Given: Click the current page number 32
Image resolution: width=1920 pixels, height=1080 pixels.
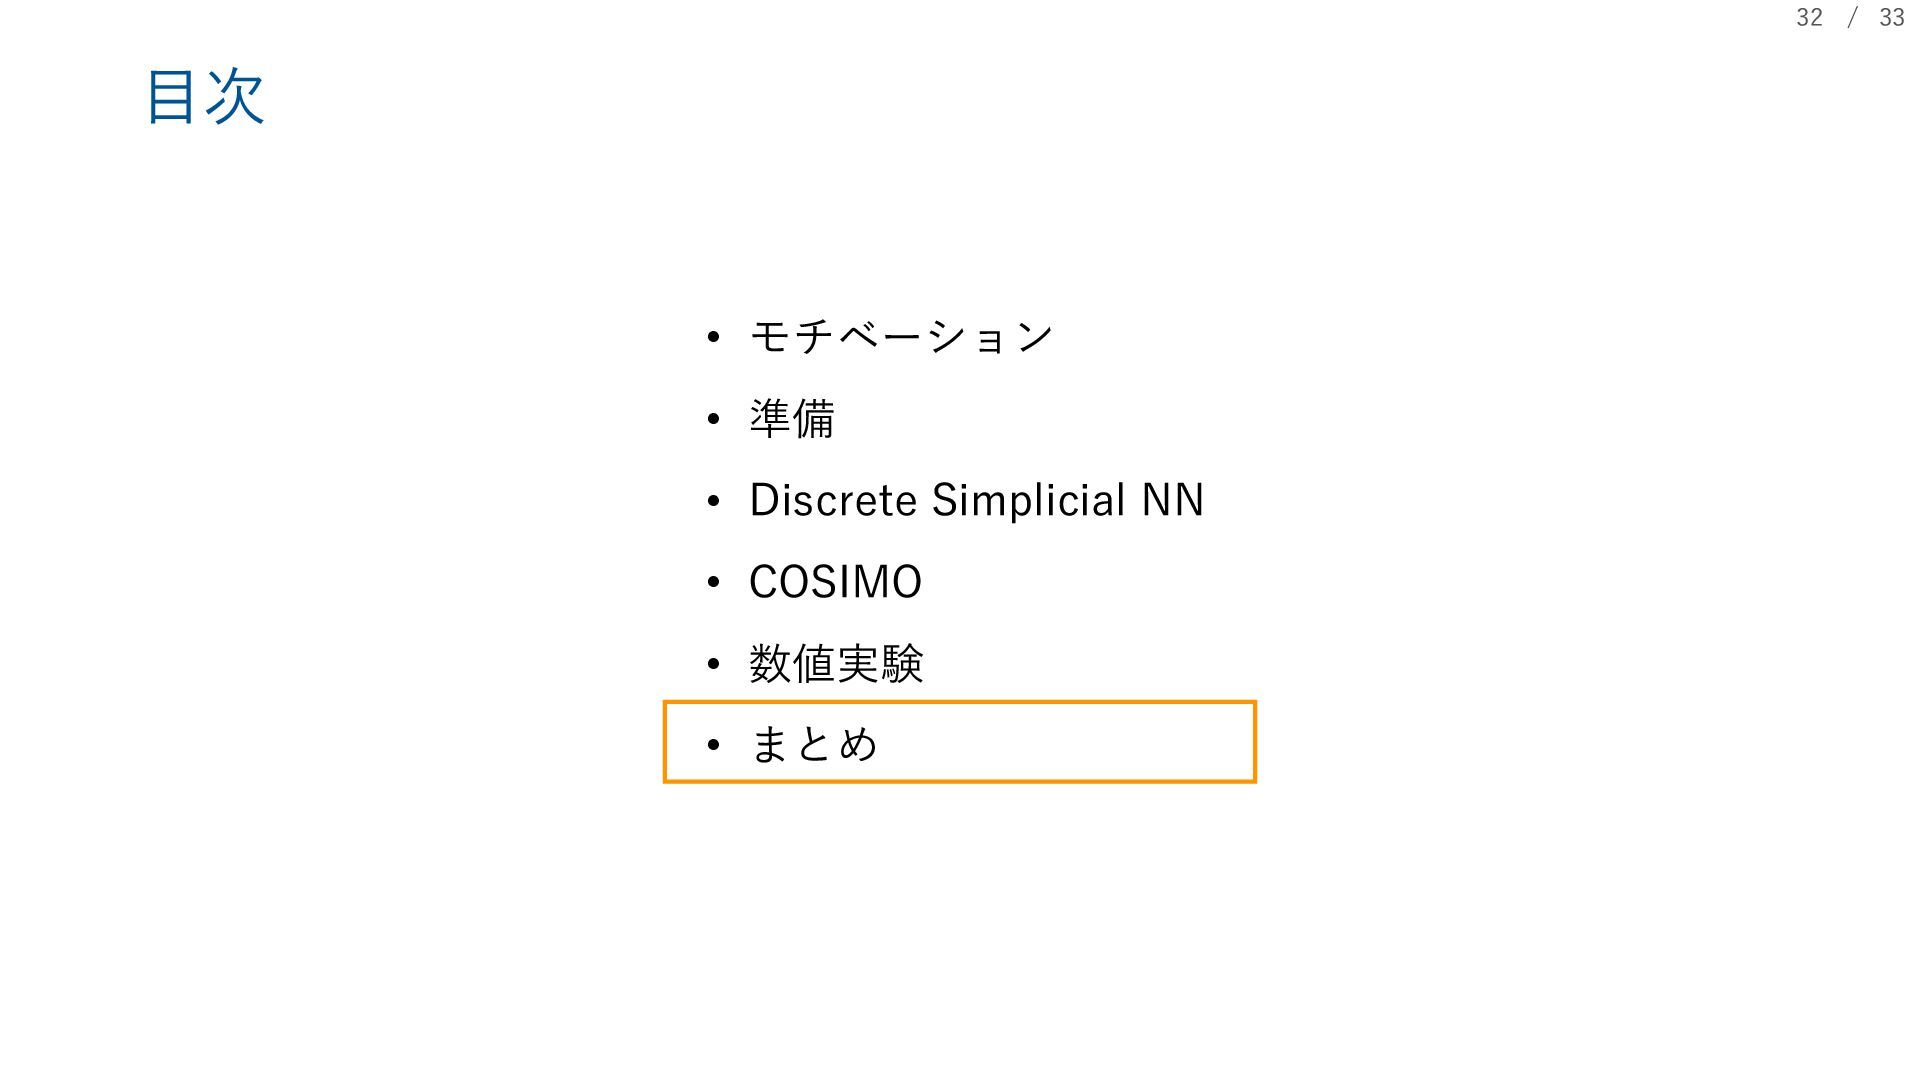Looking at the screenshot, I should 1809,18.
